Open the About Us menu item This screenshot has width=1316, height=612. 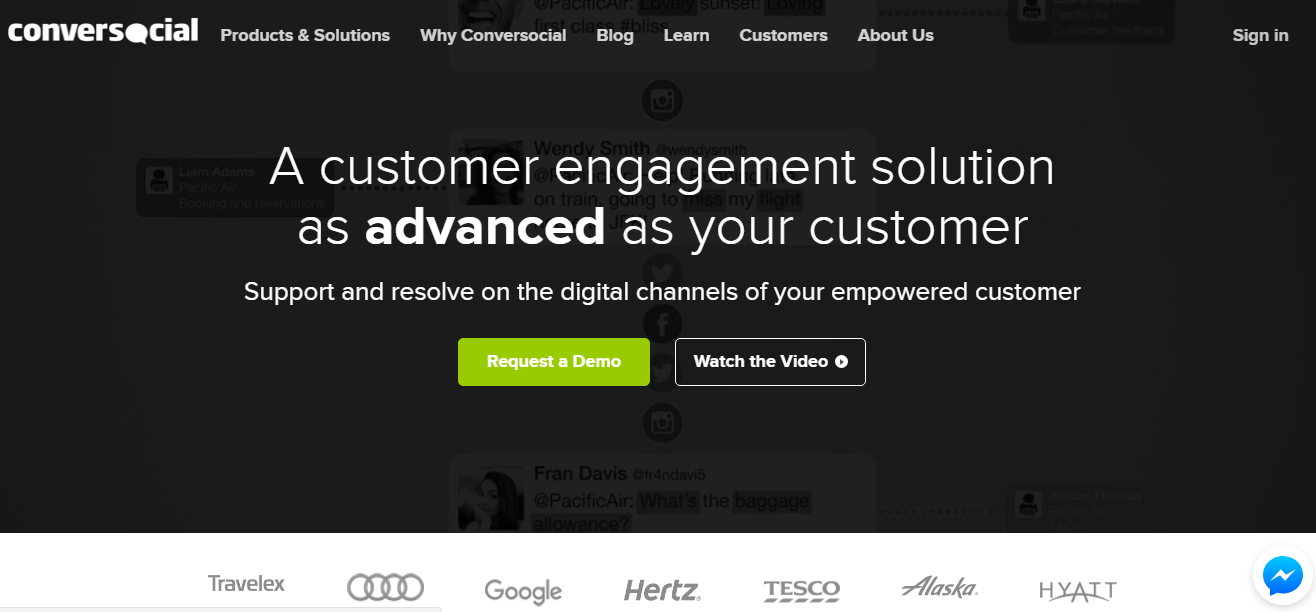tap(895, 35)
